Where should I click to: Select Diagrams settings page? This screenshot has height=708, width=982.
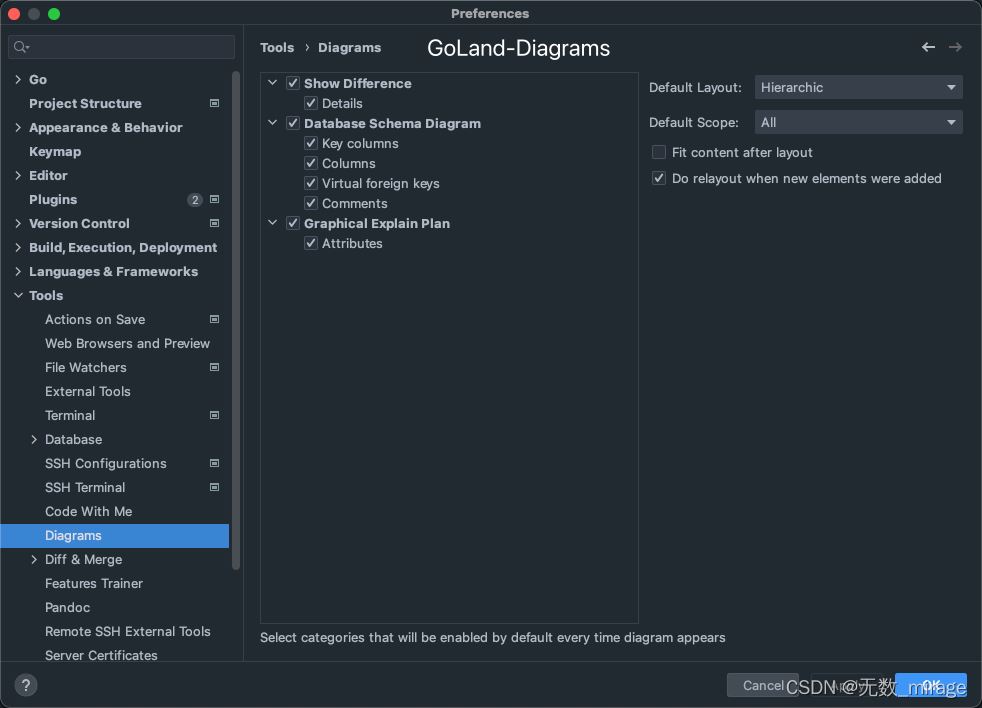(x=115, y=536)
